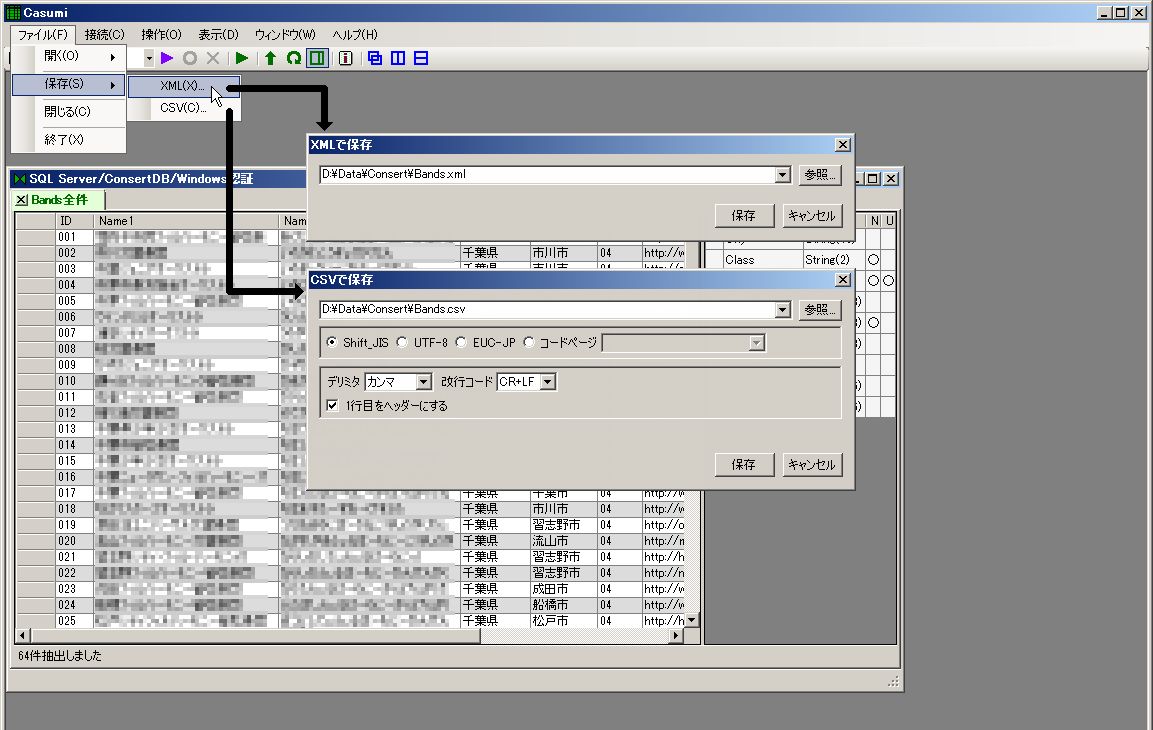Click the tile windows horizontally icon
This screenshot has width=1153, height=730.
coord(420,58)
